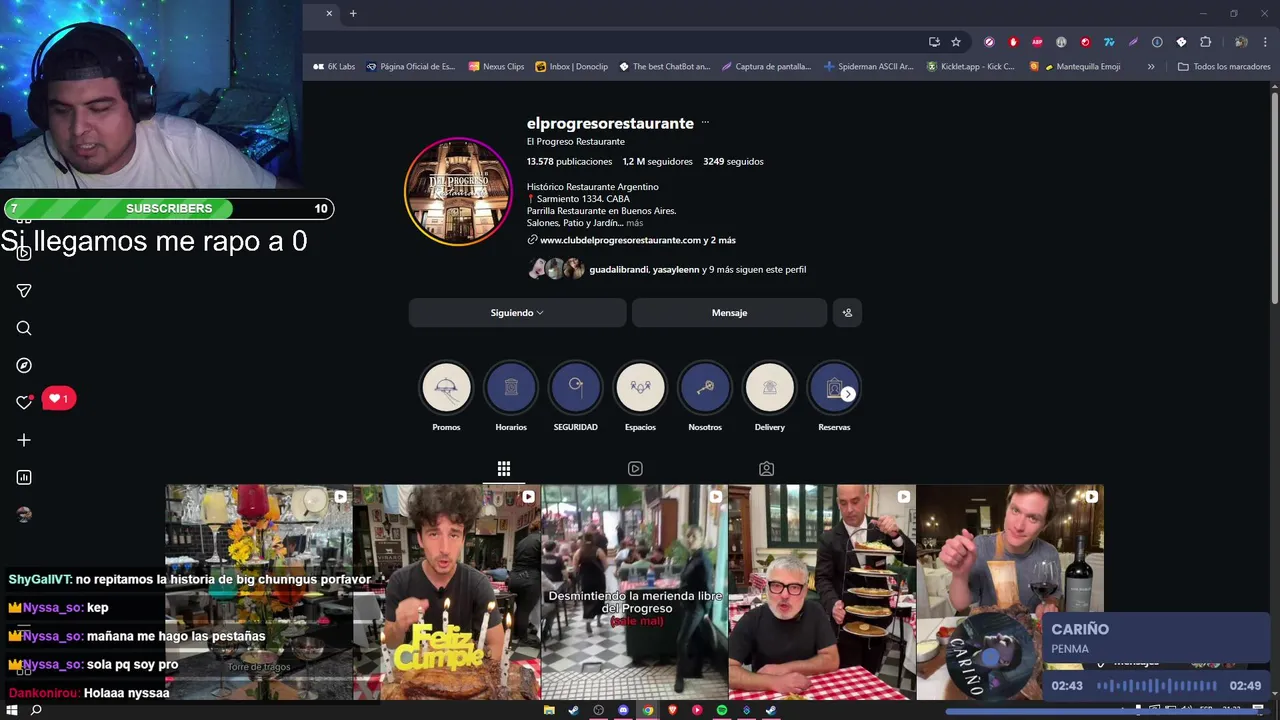The width and height of the screenshot is (1280, 720).
Task: Open Spotify from taskbar
Action: tap(722, 710)
